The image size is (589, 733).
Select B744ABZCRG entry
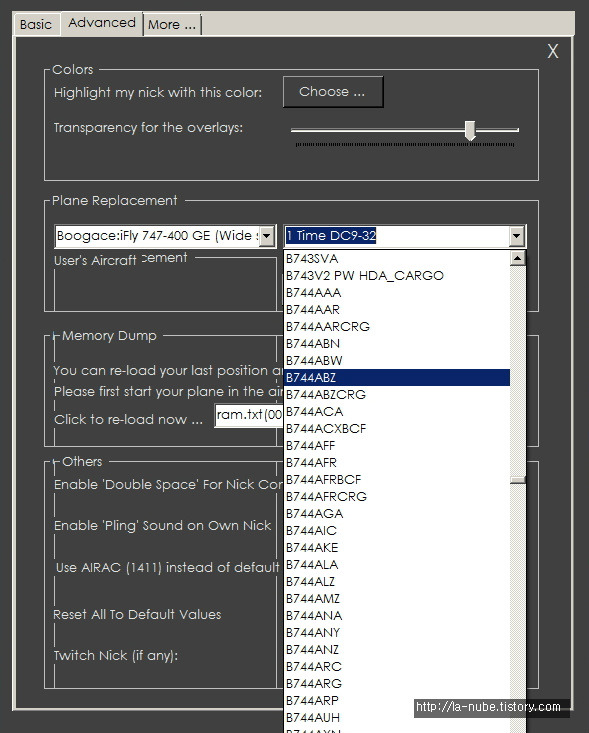396,395
